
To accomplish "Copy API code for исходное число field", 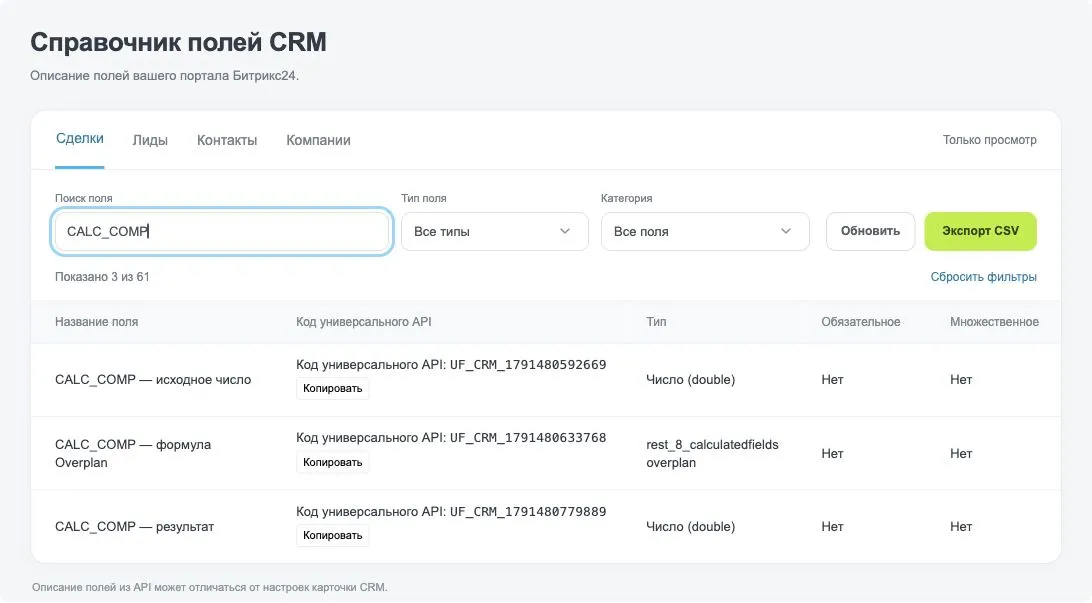I will point(332,389).
